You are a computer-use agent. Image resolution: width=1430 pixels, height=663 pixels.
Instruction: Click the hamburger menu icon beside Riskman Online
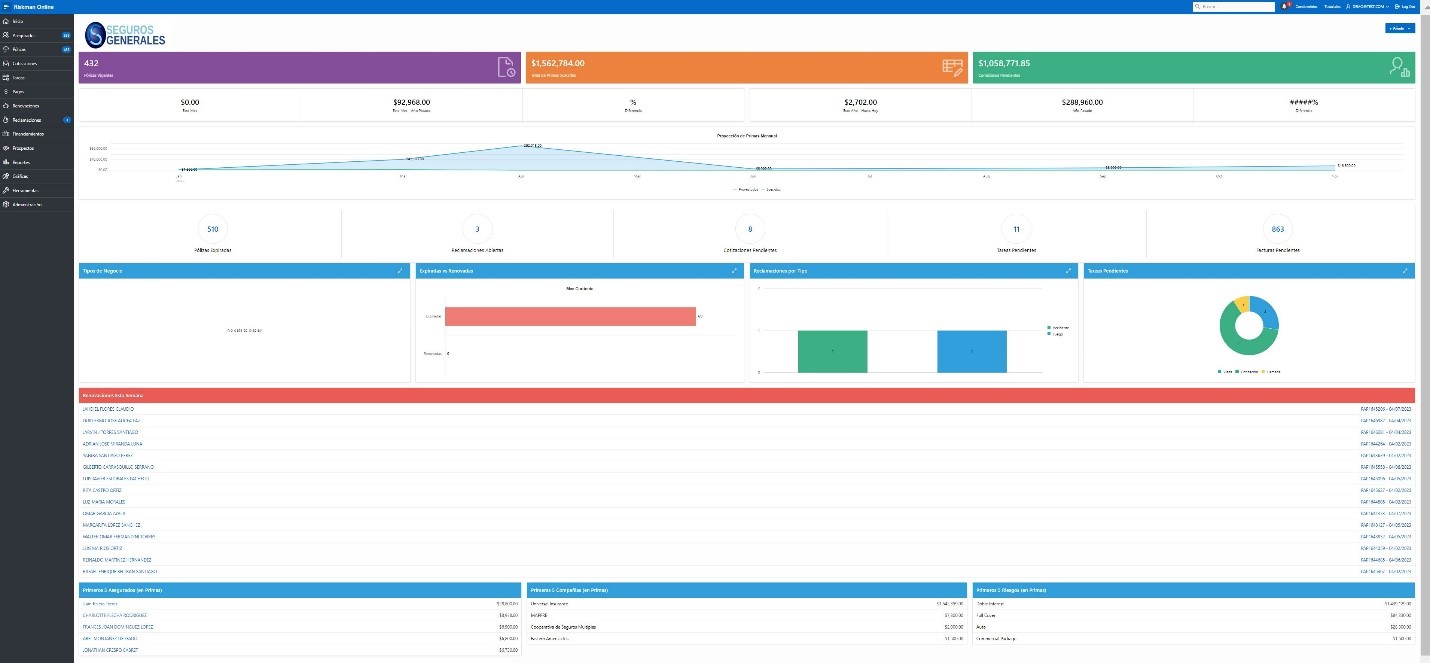tap(6, 6)
